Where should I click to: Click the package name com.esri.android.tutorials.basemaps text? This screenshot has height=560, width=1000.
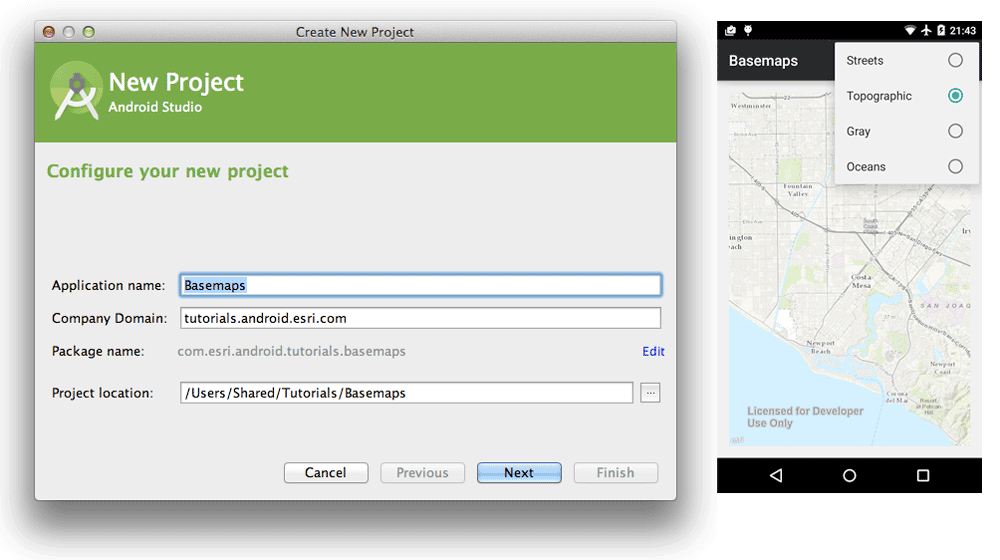291,351
